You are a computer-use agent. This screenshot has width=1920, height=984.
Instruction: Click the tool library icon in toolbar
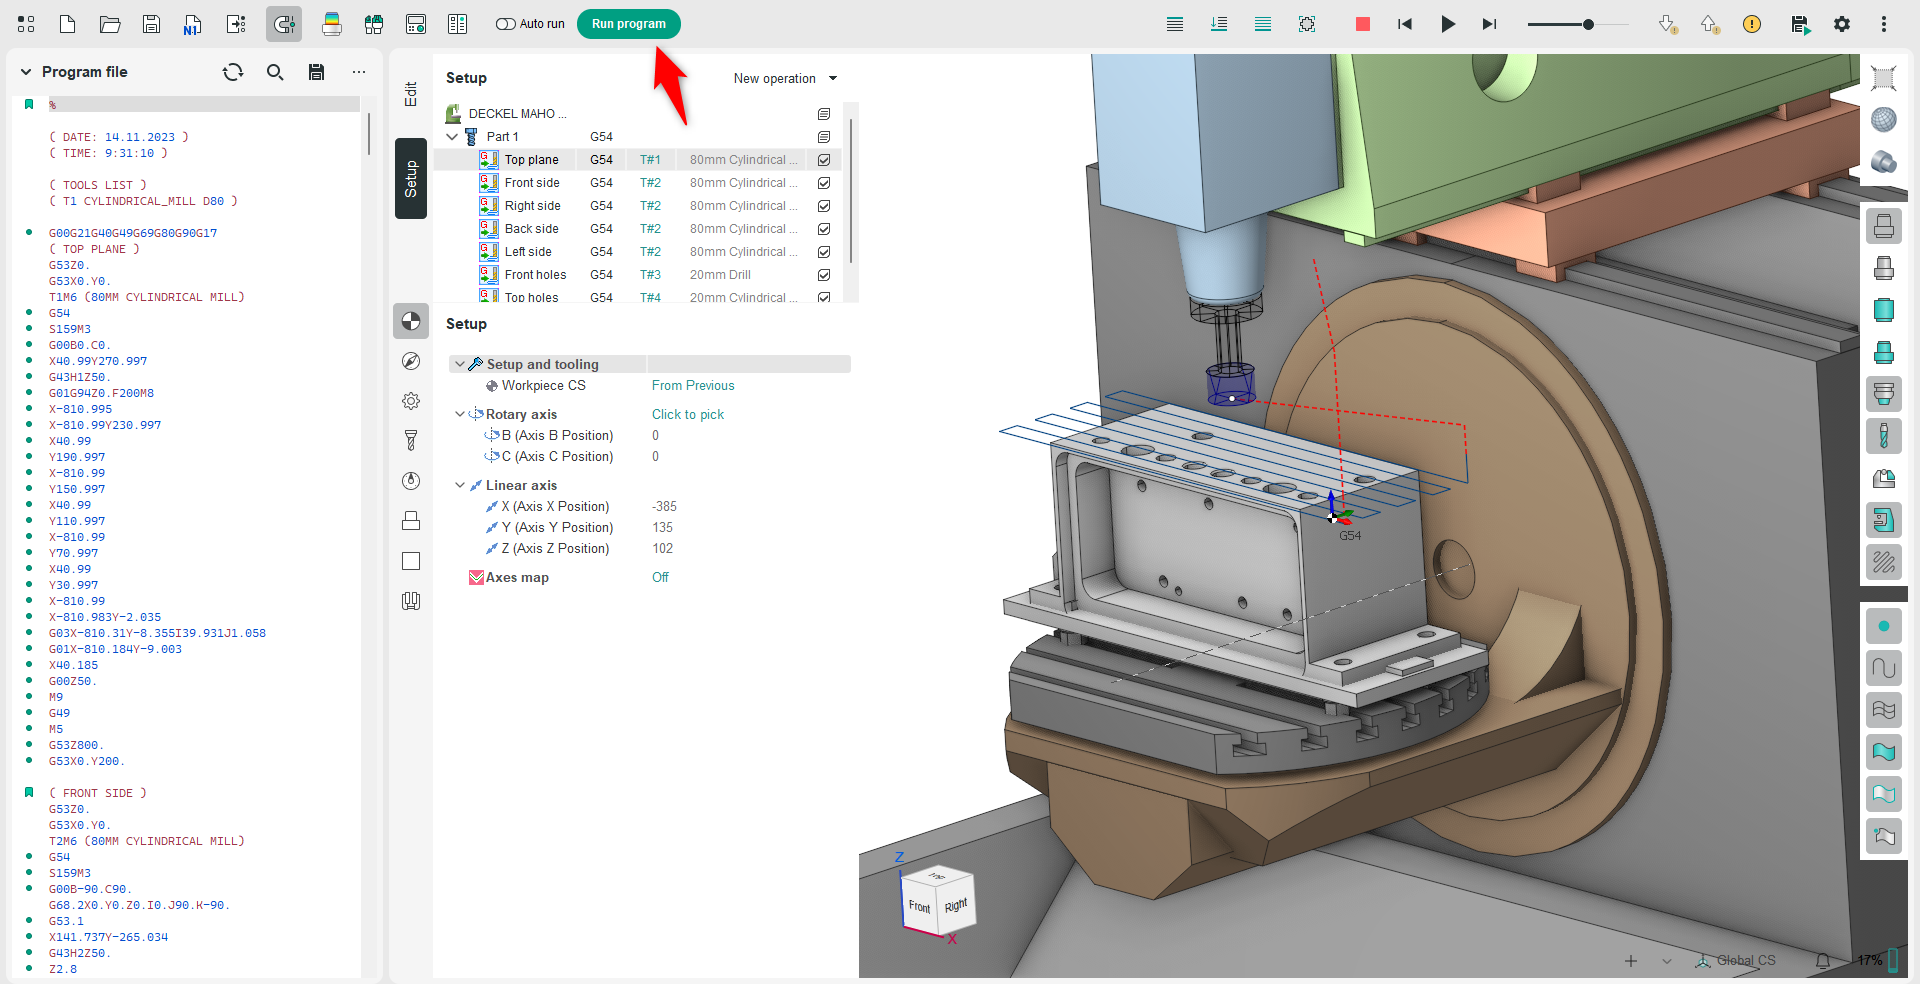[374, 24]
